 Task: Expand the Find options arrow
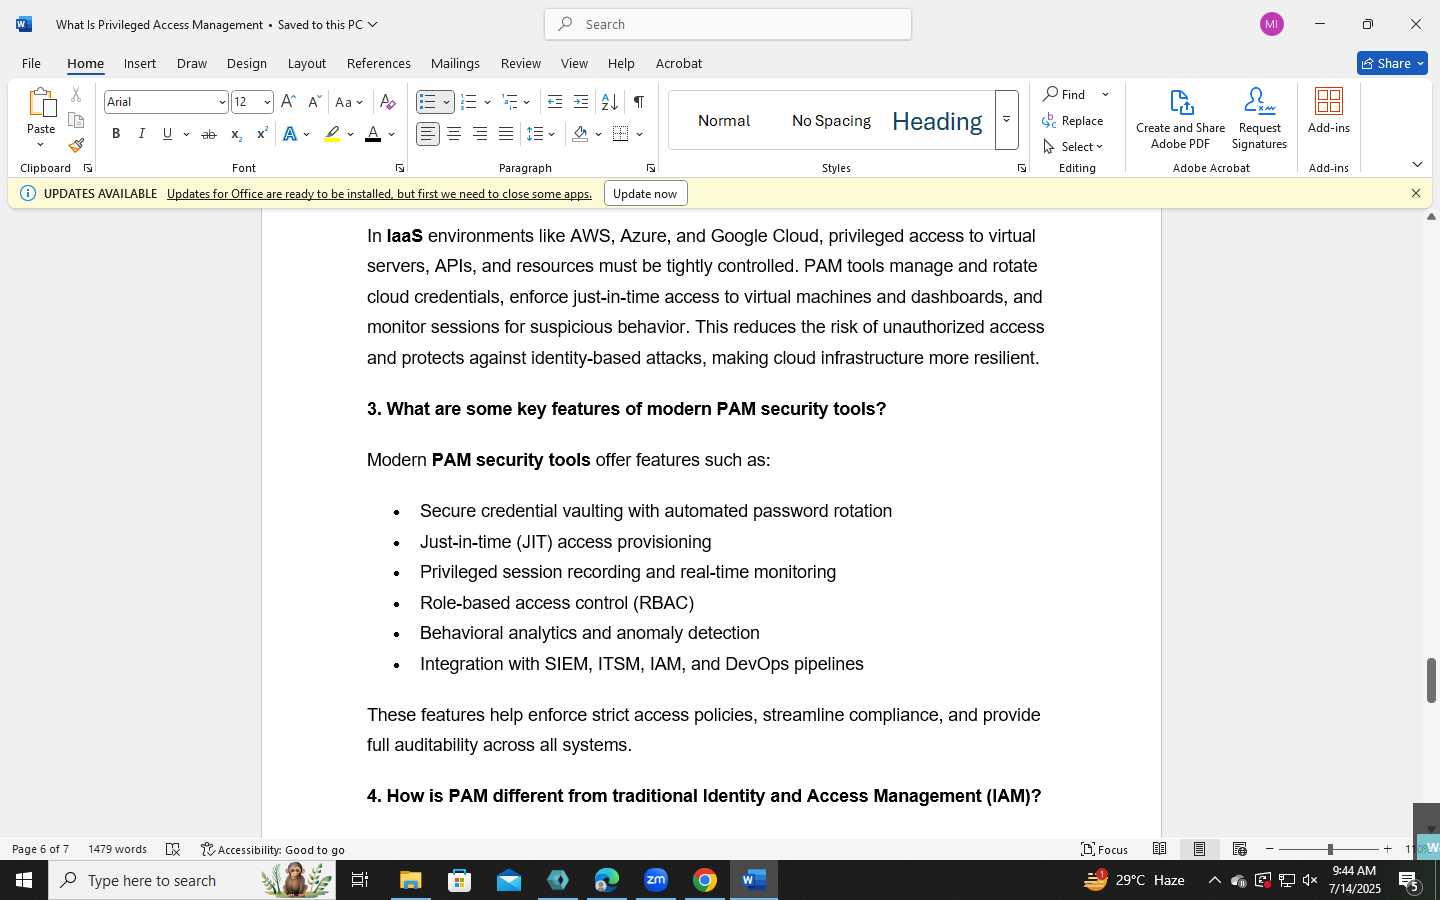[1105, 94]
